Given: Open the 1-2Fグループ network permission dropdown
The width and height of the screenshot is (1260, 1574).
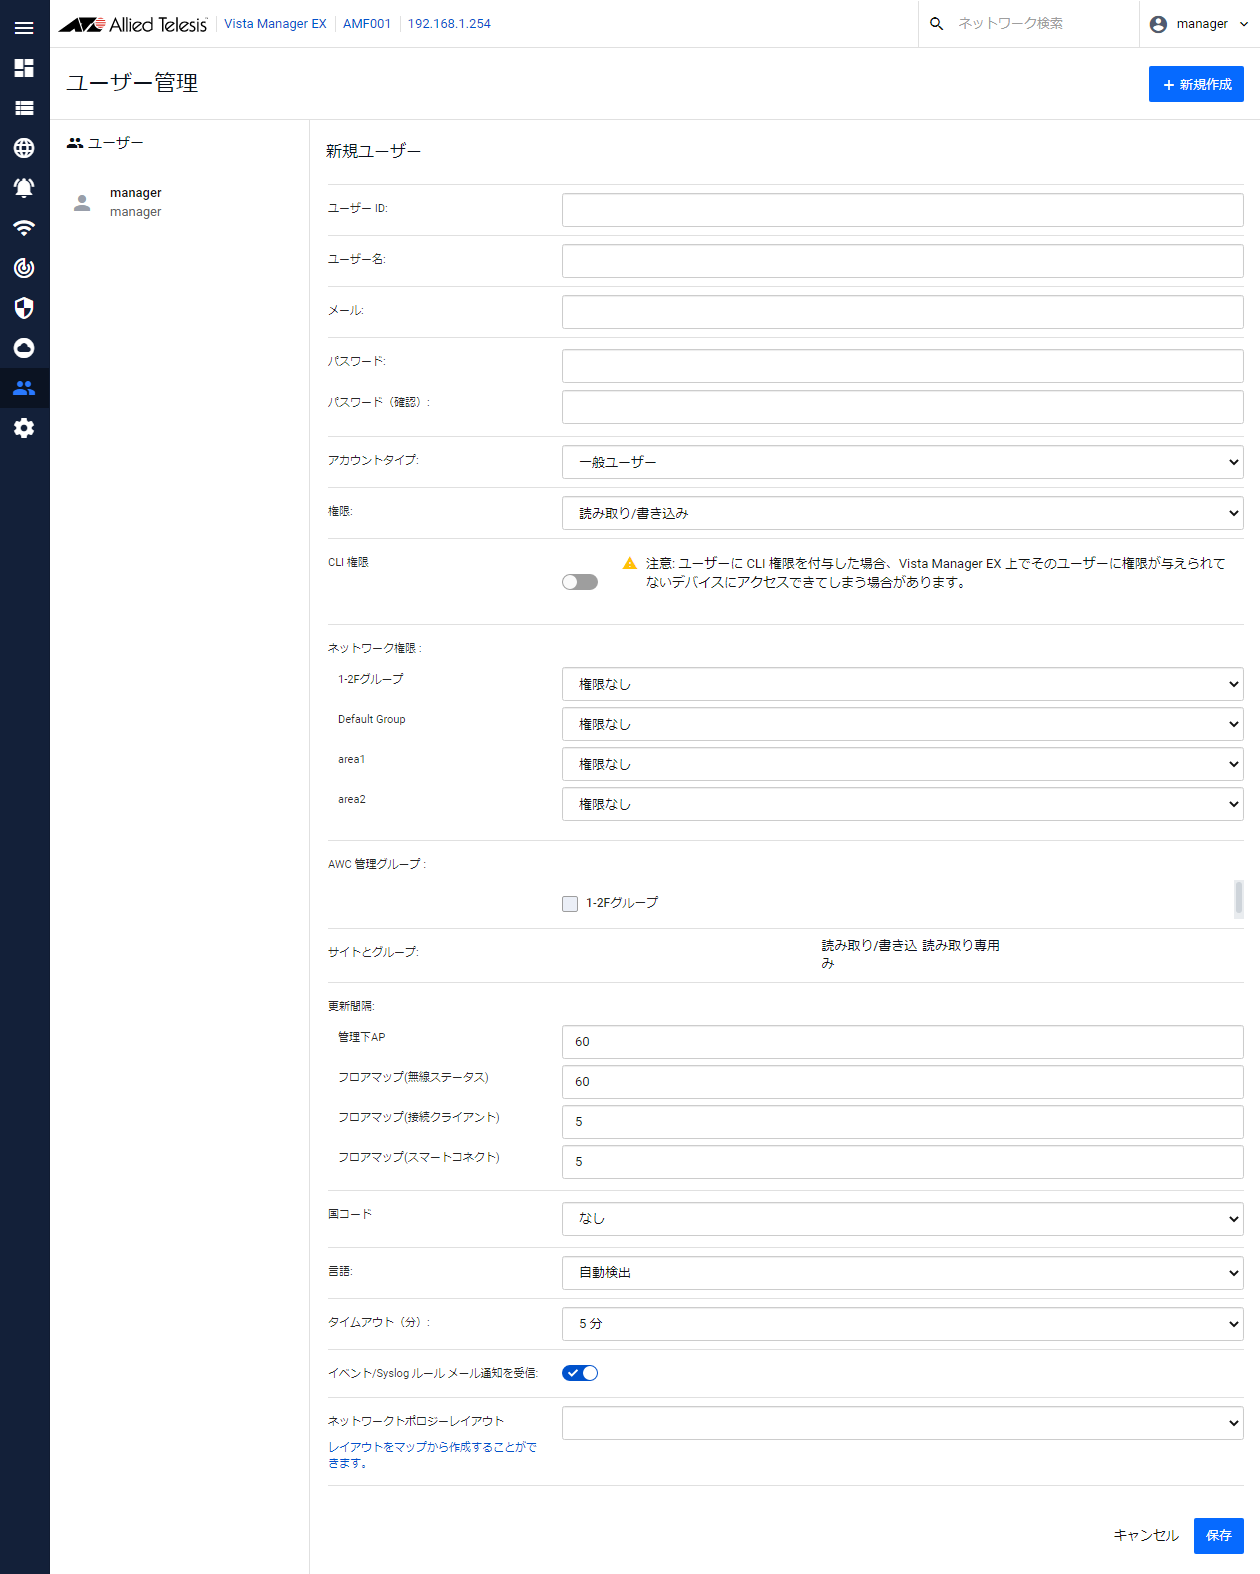Looking at the screenshot, I should pos(903,684).
